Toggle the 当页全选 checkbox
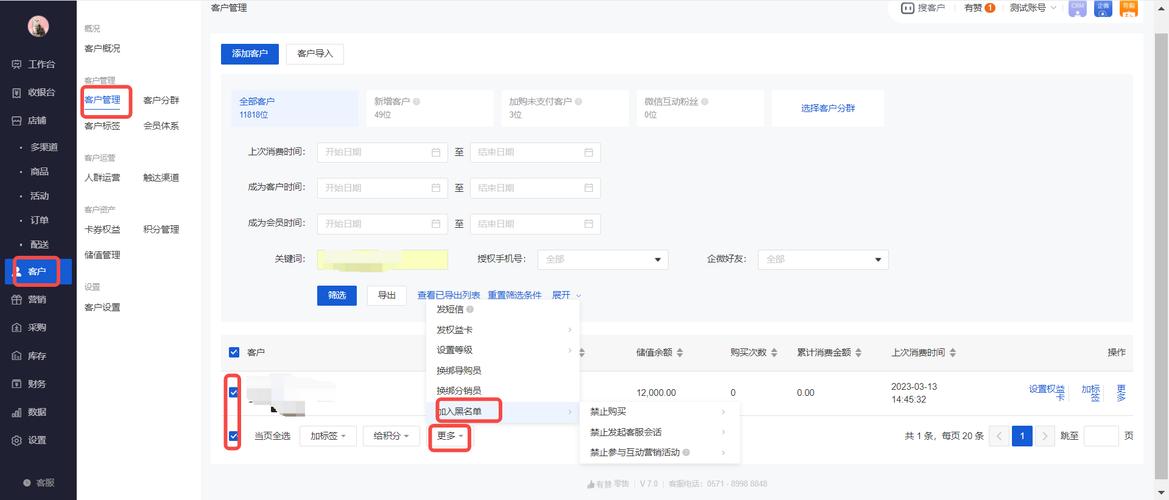This screenshot has height=500, width=1169. tap(234, 436)
